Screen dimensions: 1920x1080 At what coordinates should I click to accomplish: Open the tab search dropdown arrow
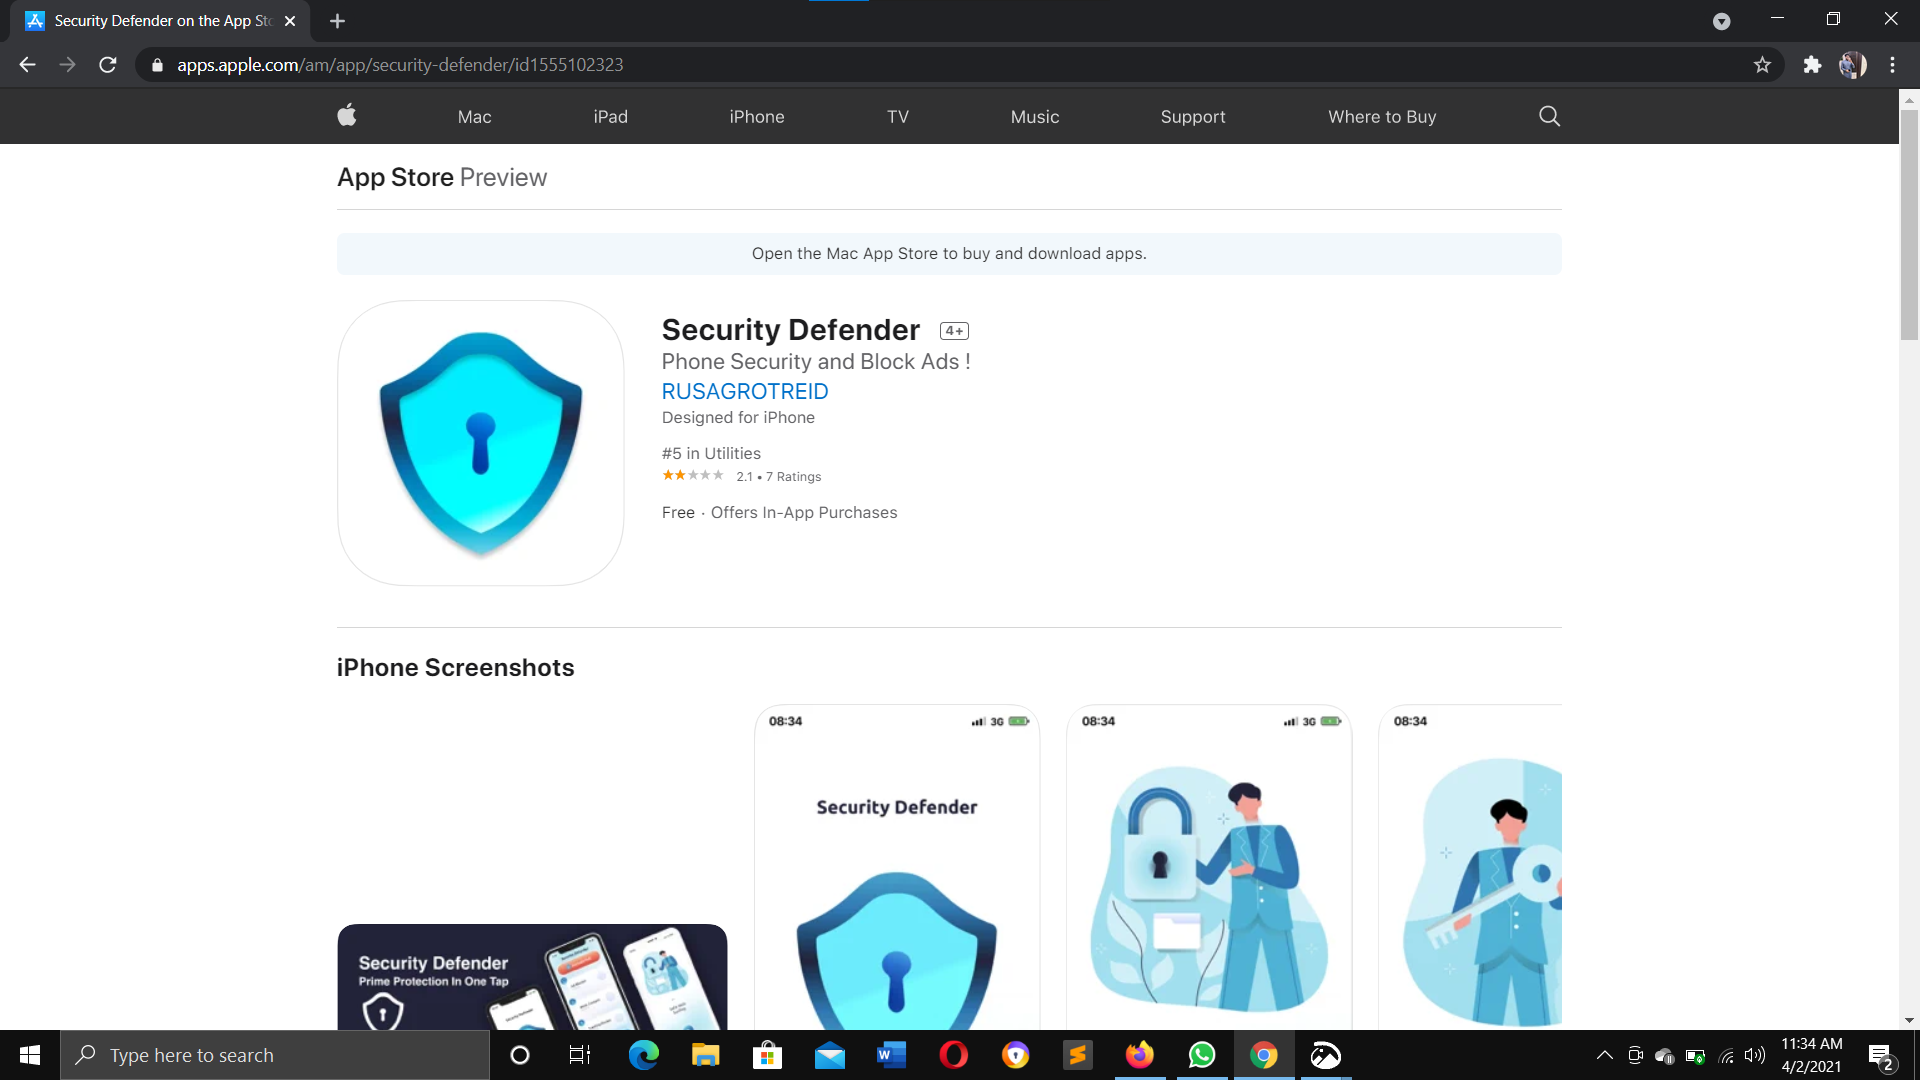(x=1721, y=21)
